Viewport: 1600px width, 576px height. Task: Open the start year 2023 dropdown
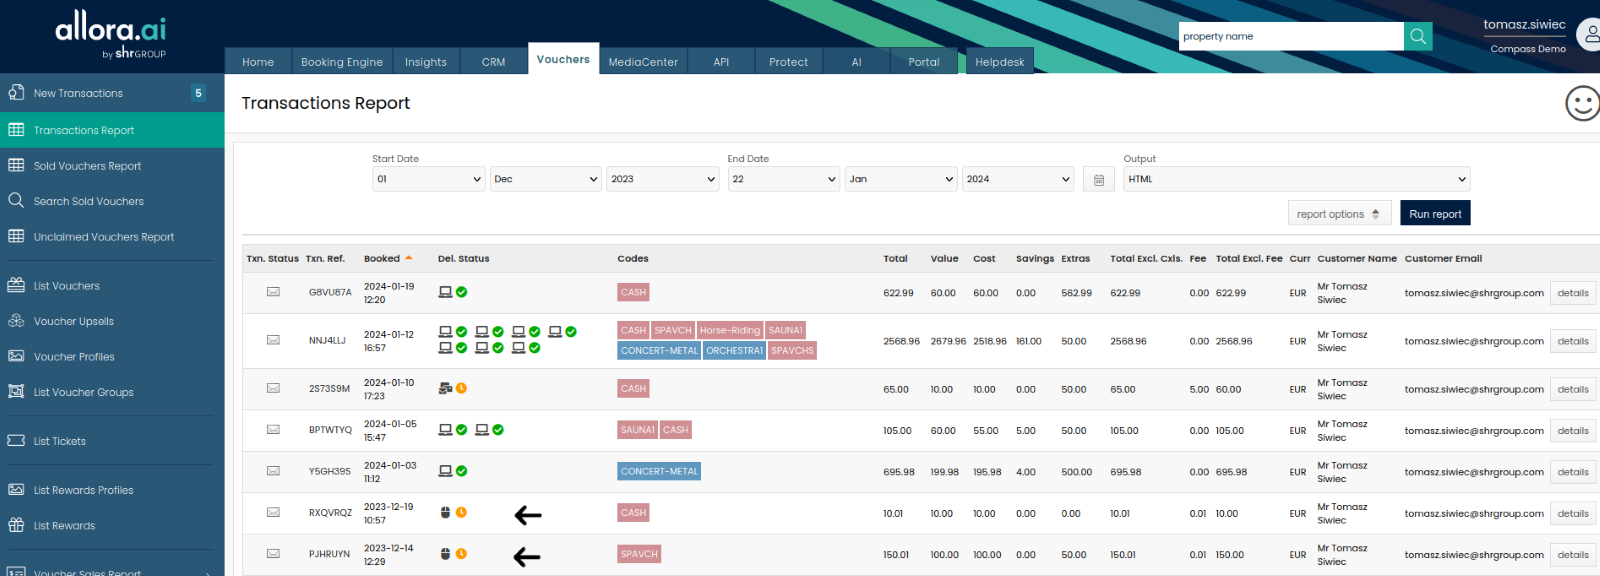point(663,179)
